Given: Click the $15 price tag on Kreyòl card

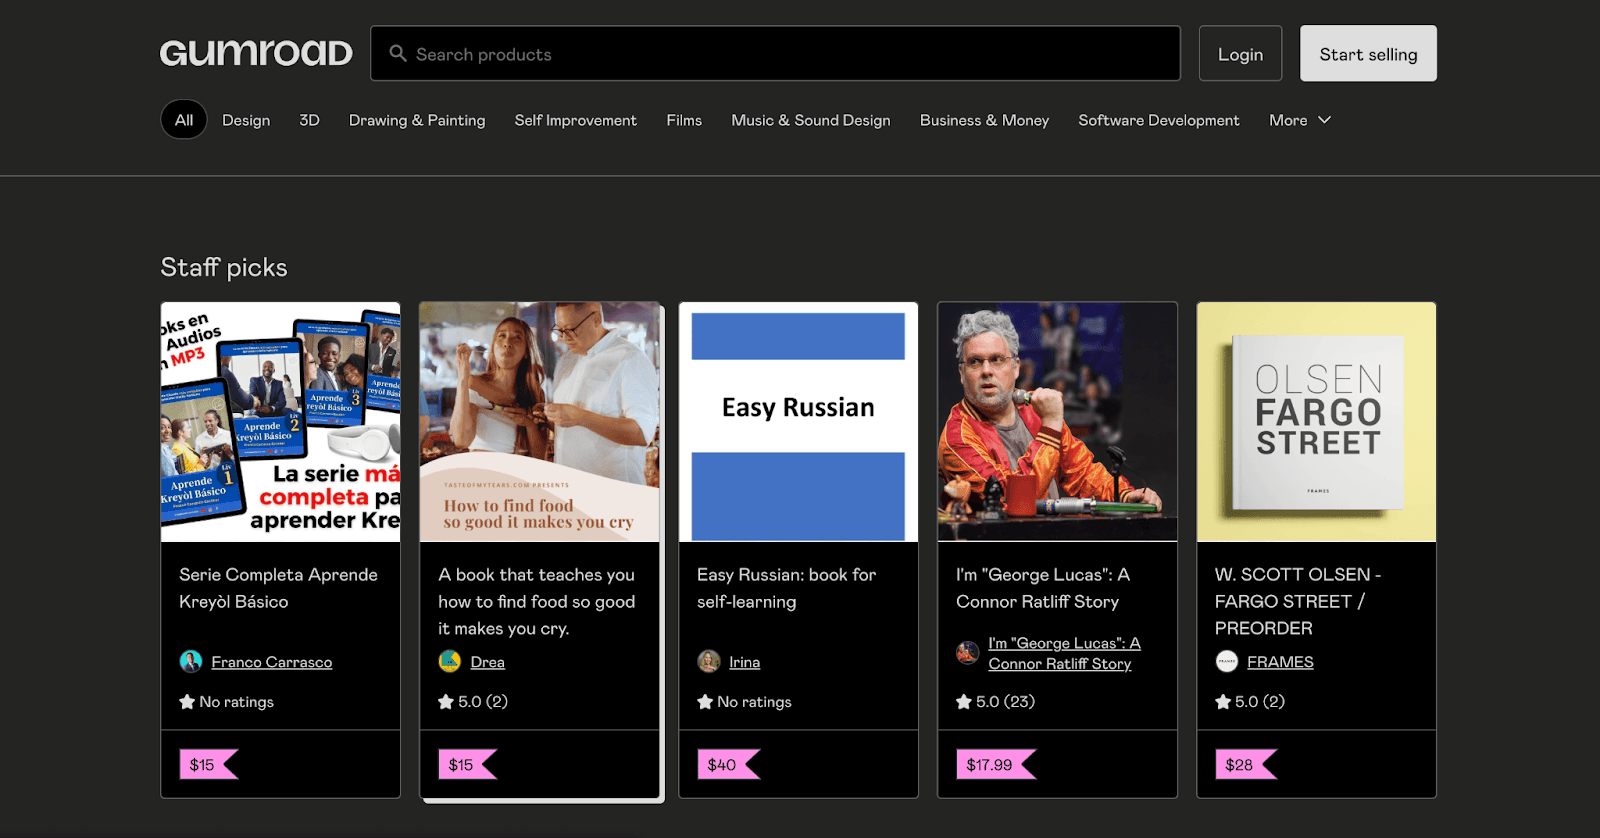Looking at the screenshot, I should [x=208, y=764].
